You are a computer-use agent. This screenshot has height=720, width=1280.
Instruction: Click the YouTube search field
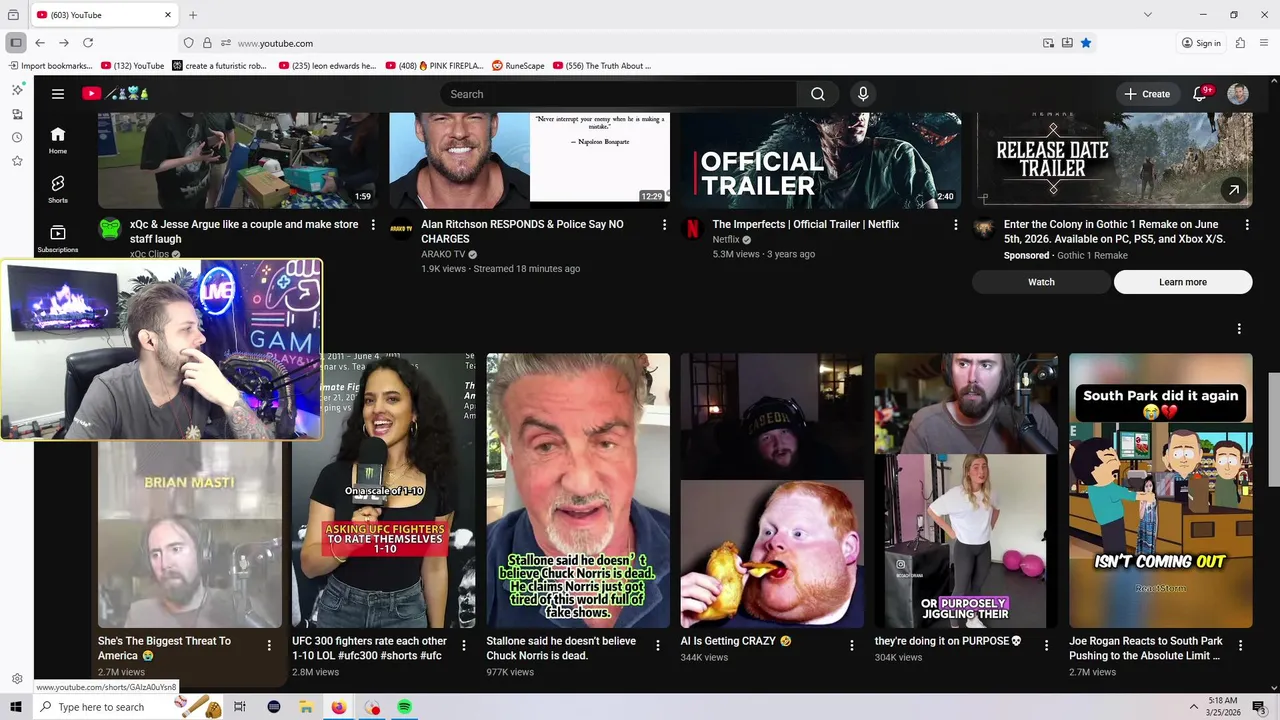618,94
